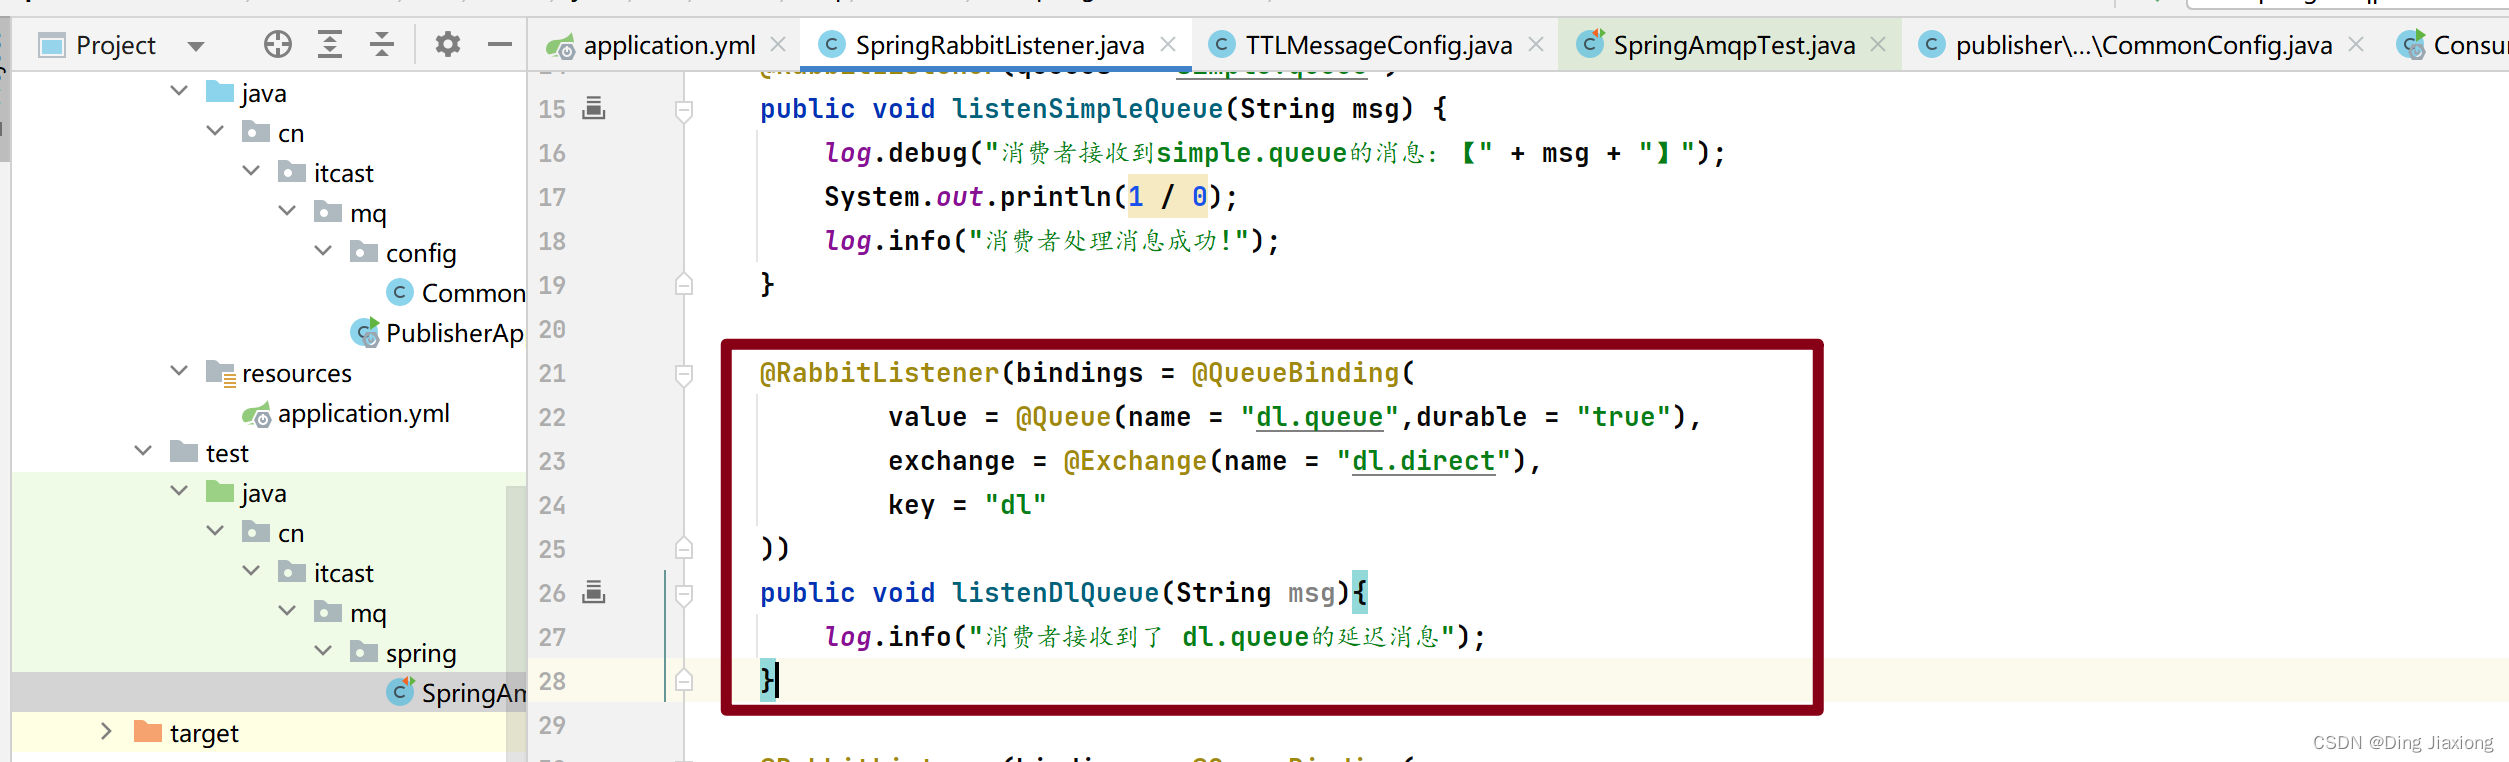
Task: Open the PublisherApplication class in tree
Action: pos(438,333)
